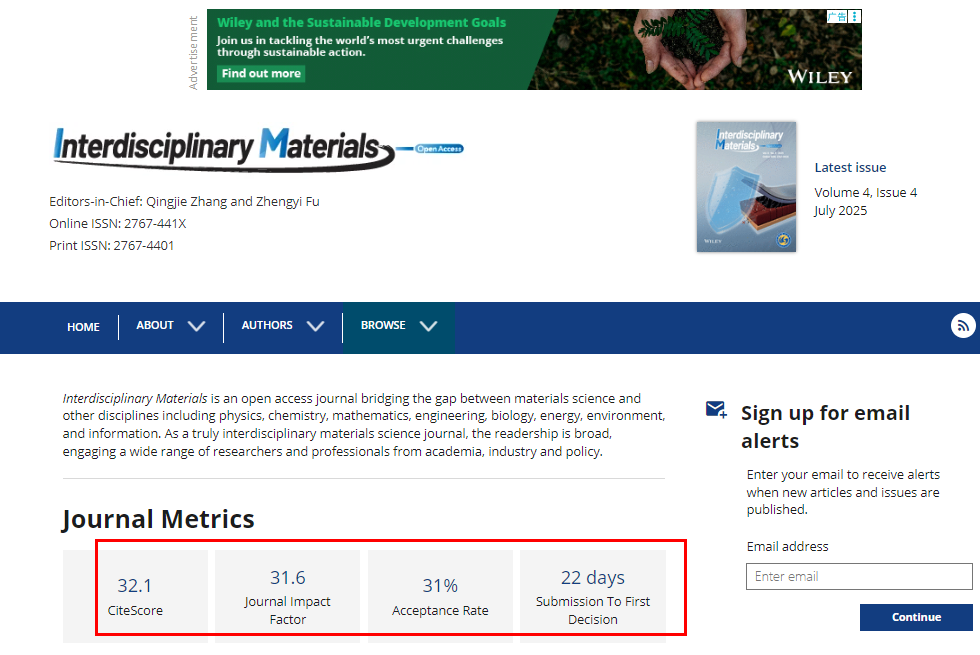Click the Journal Impact Factor metric box
980x655 pixels.
pyautogui.click(x=287, y=590)
